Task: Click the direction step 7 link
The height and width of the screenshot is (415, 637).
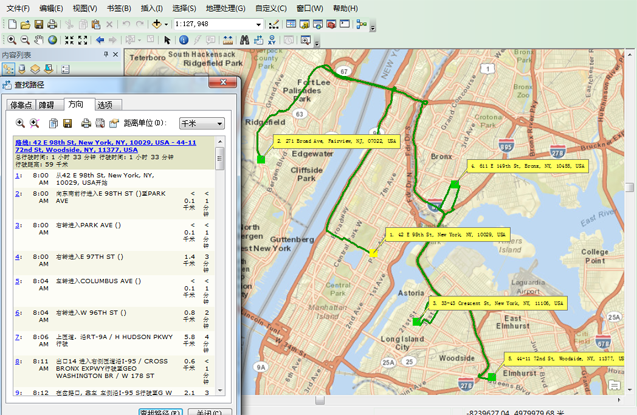Action: 18,335
